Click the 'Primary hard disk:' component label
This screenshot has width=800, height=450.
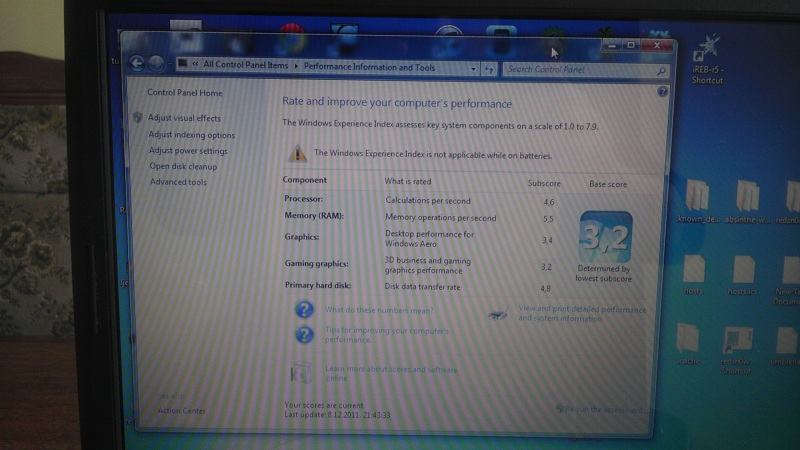tap(318, 285)
